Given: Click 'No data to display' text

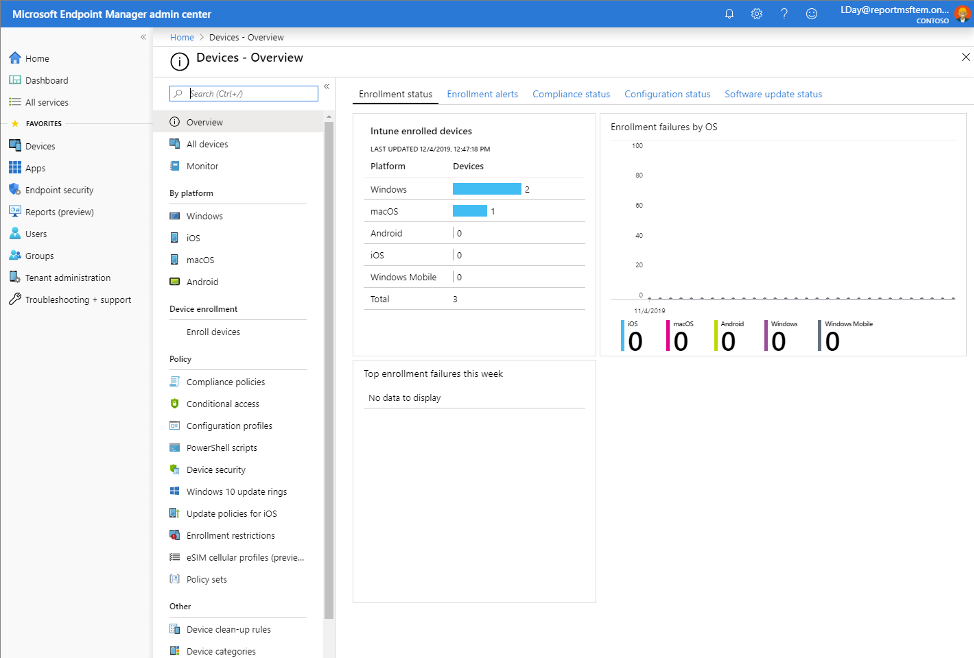Looking at the screenshot, I should coord(404,398).
